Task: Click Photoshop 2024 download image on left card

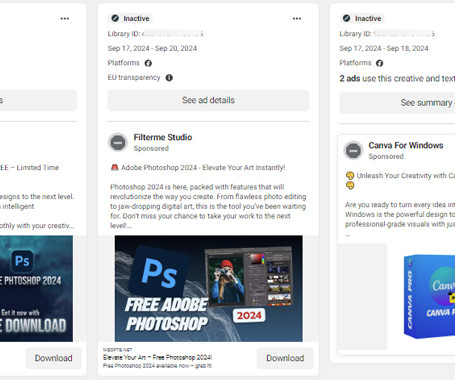Action: (36, 289)
